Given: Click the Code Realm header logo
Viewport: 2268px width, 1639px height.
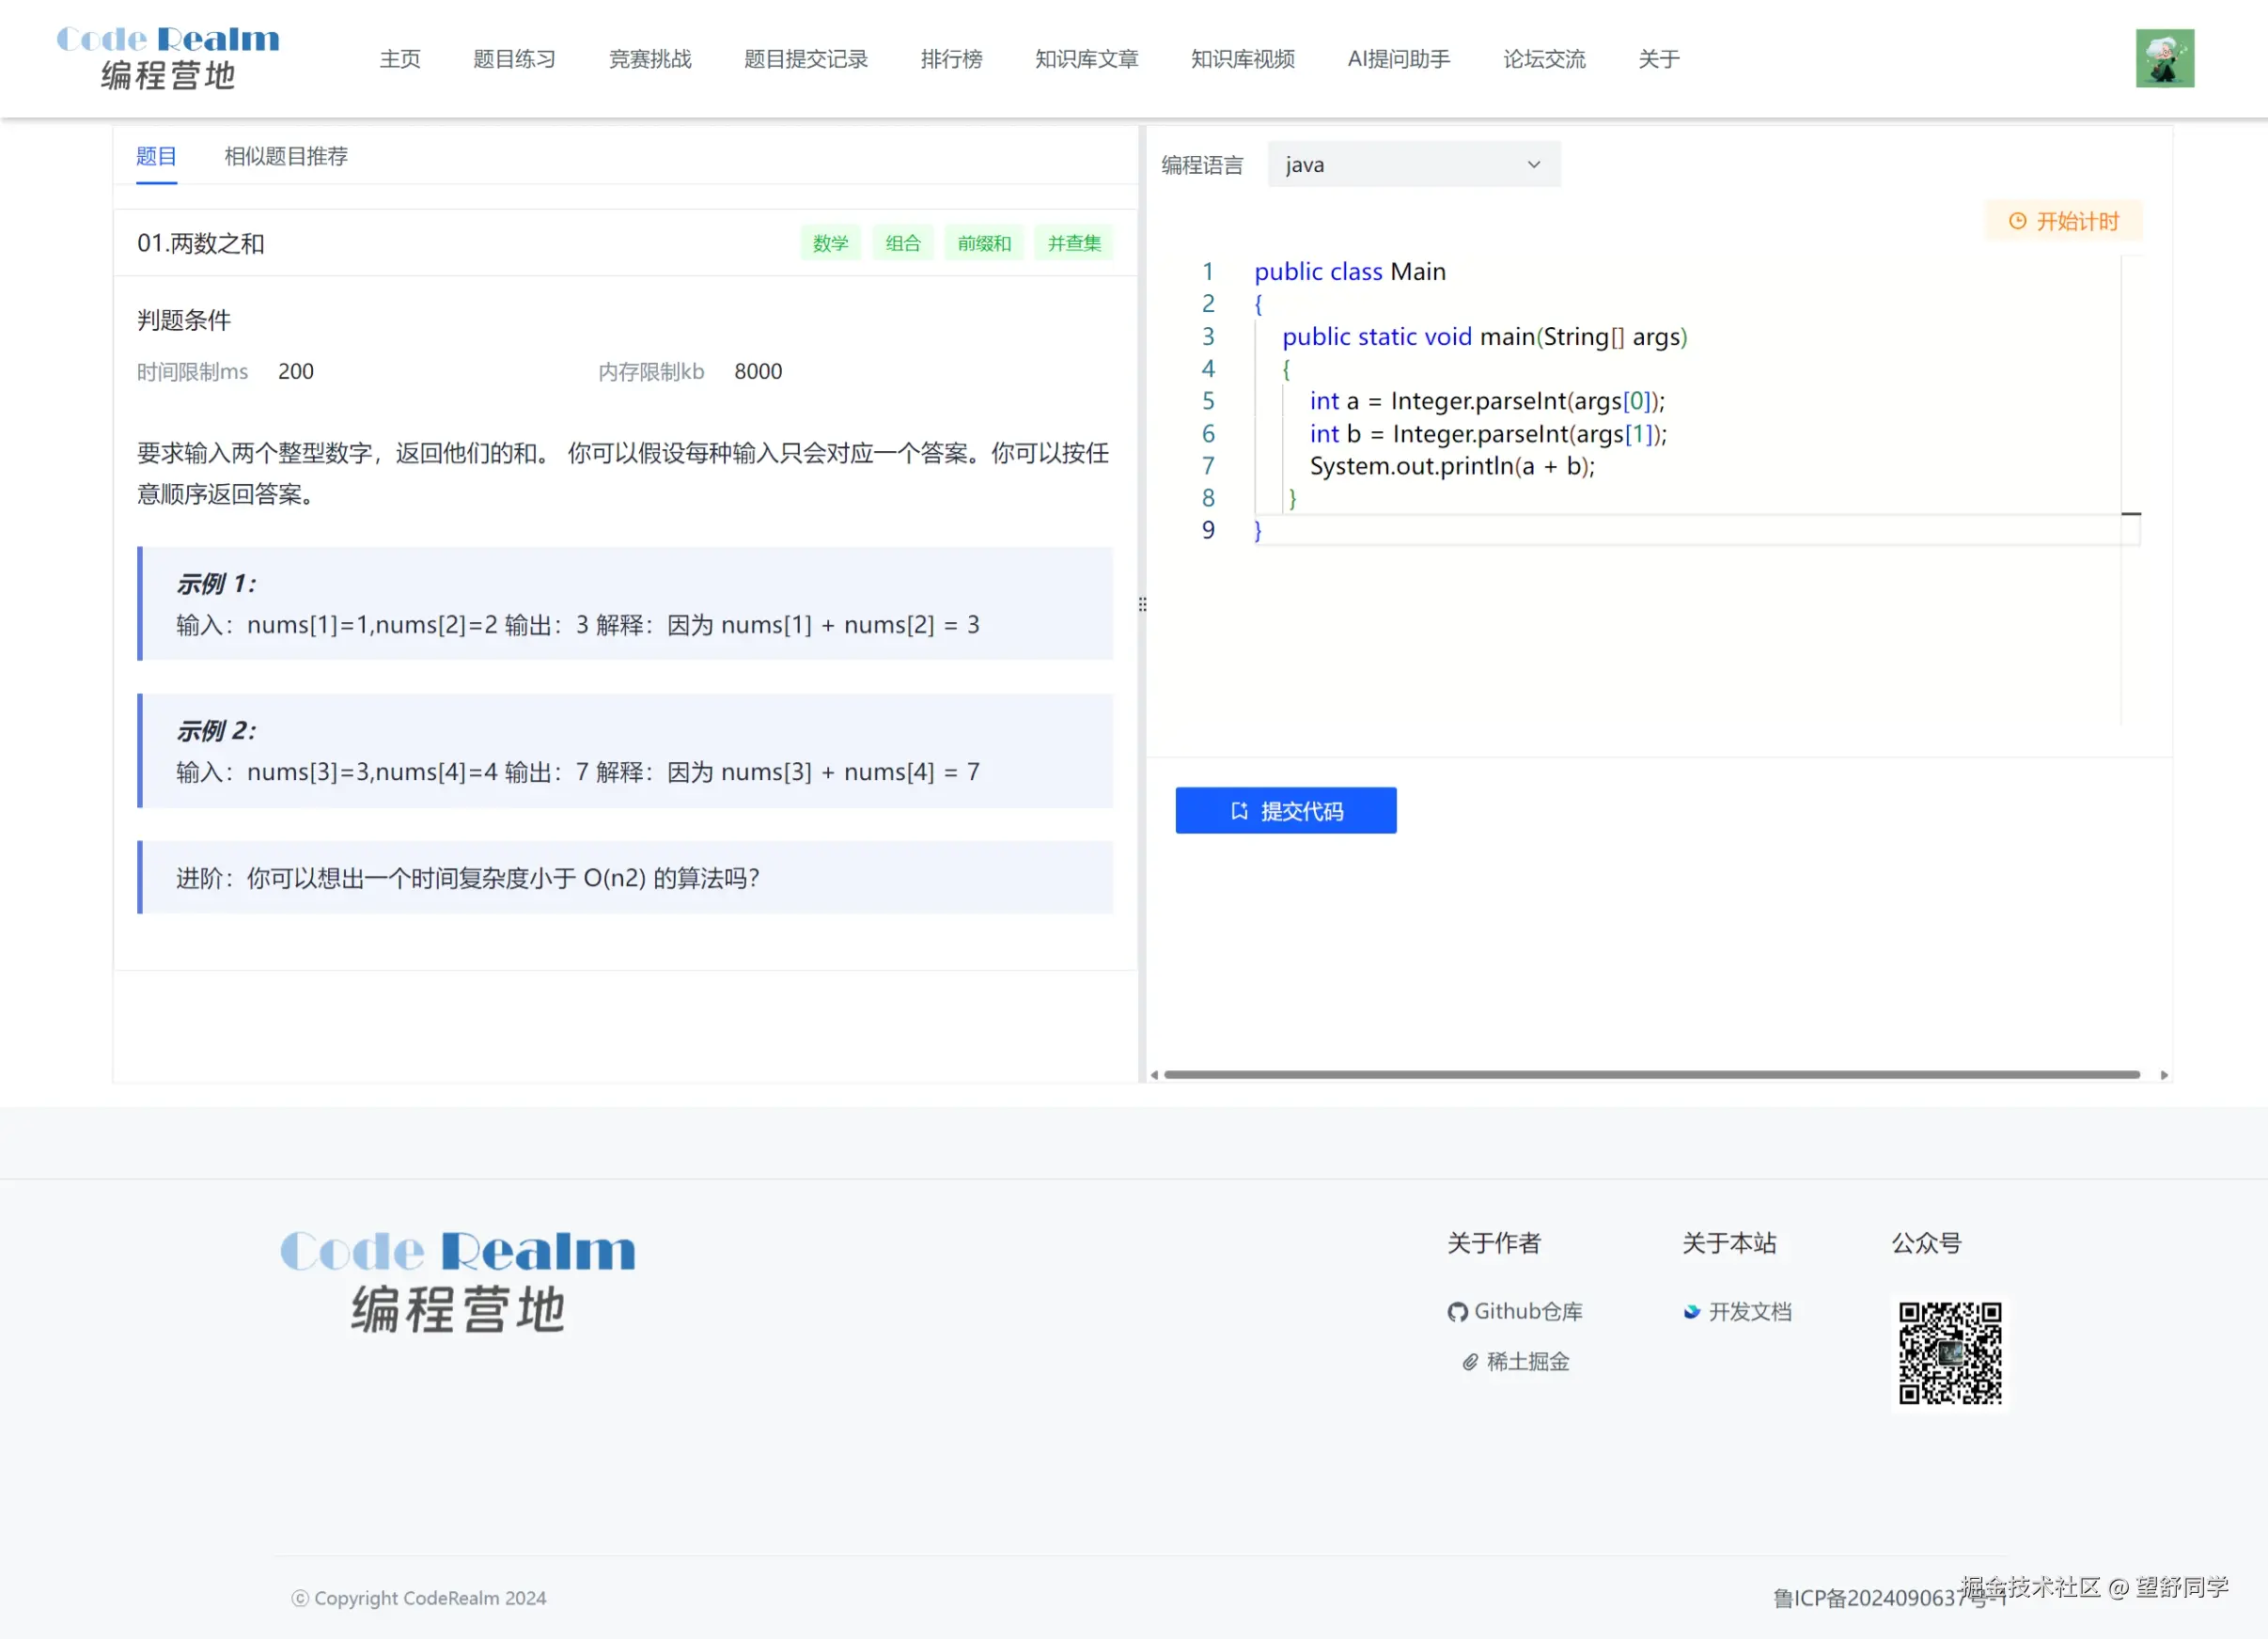Looking at the screenshot, I should coord(168,57).
